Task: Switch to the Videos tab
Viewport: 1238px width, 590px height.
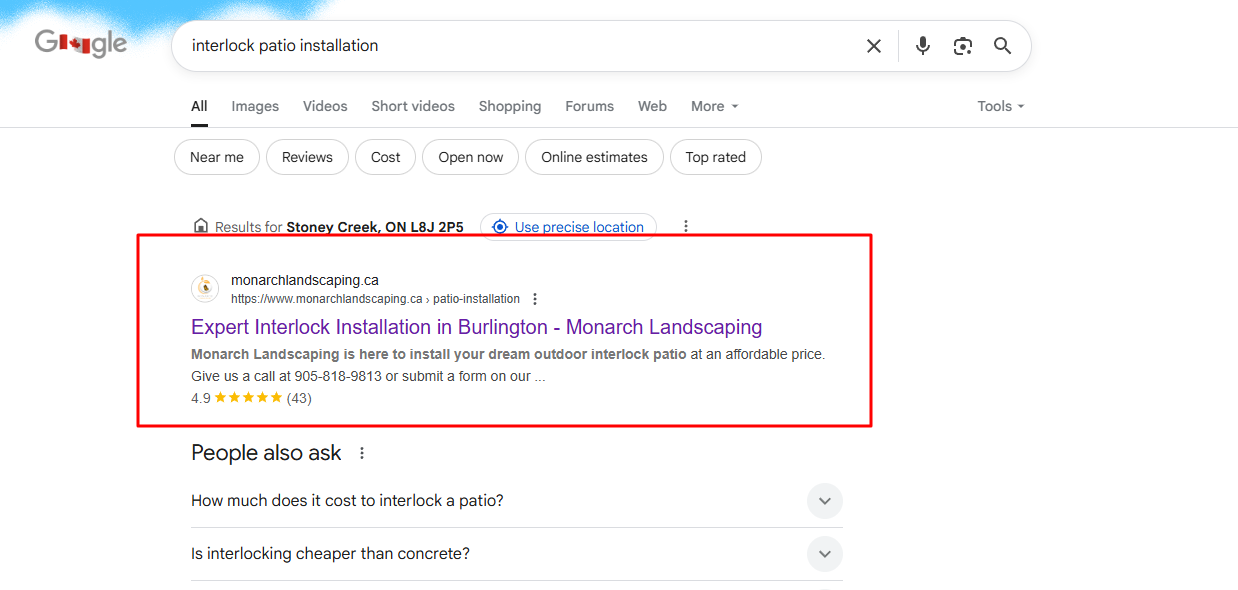Action: pyautogui.click(x=325, y=106)
